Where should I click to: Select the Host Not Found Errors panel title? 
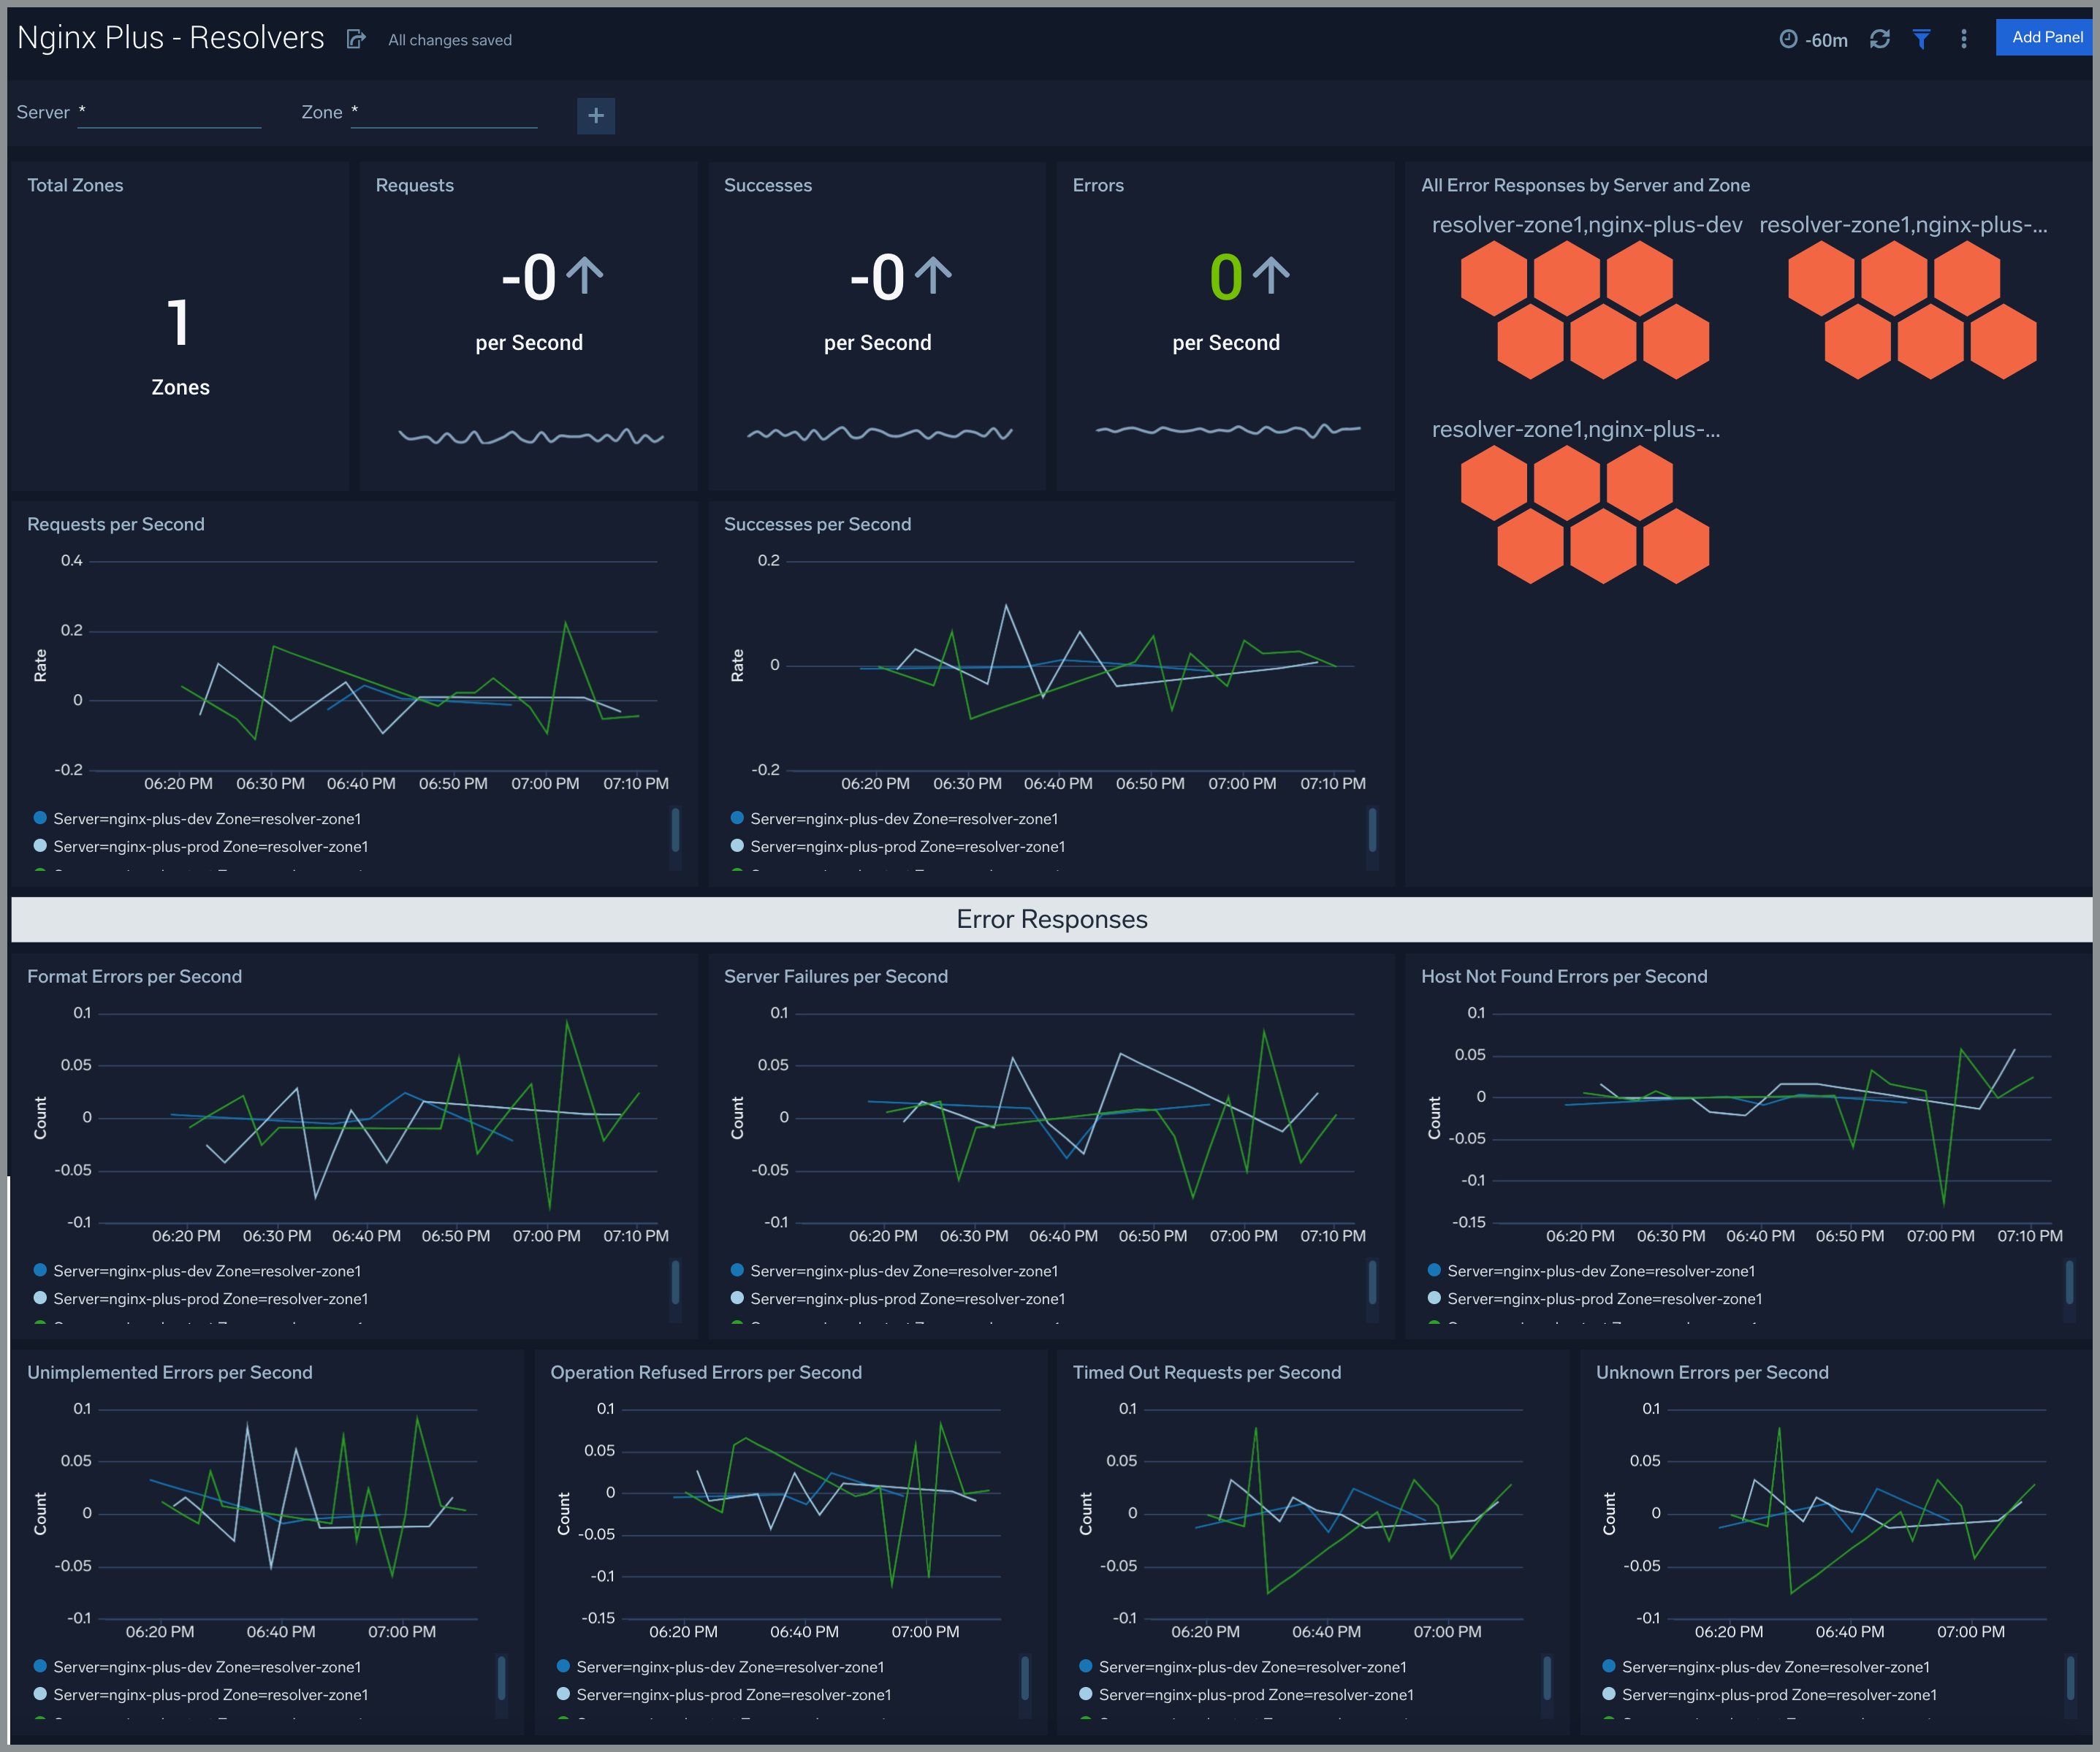tap(1564, 977)
